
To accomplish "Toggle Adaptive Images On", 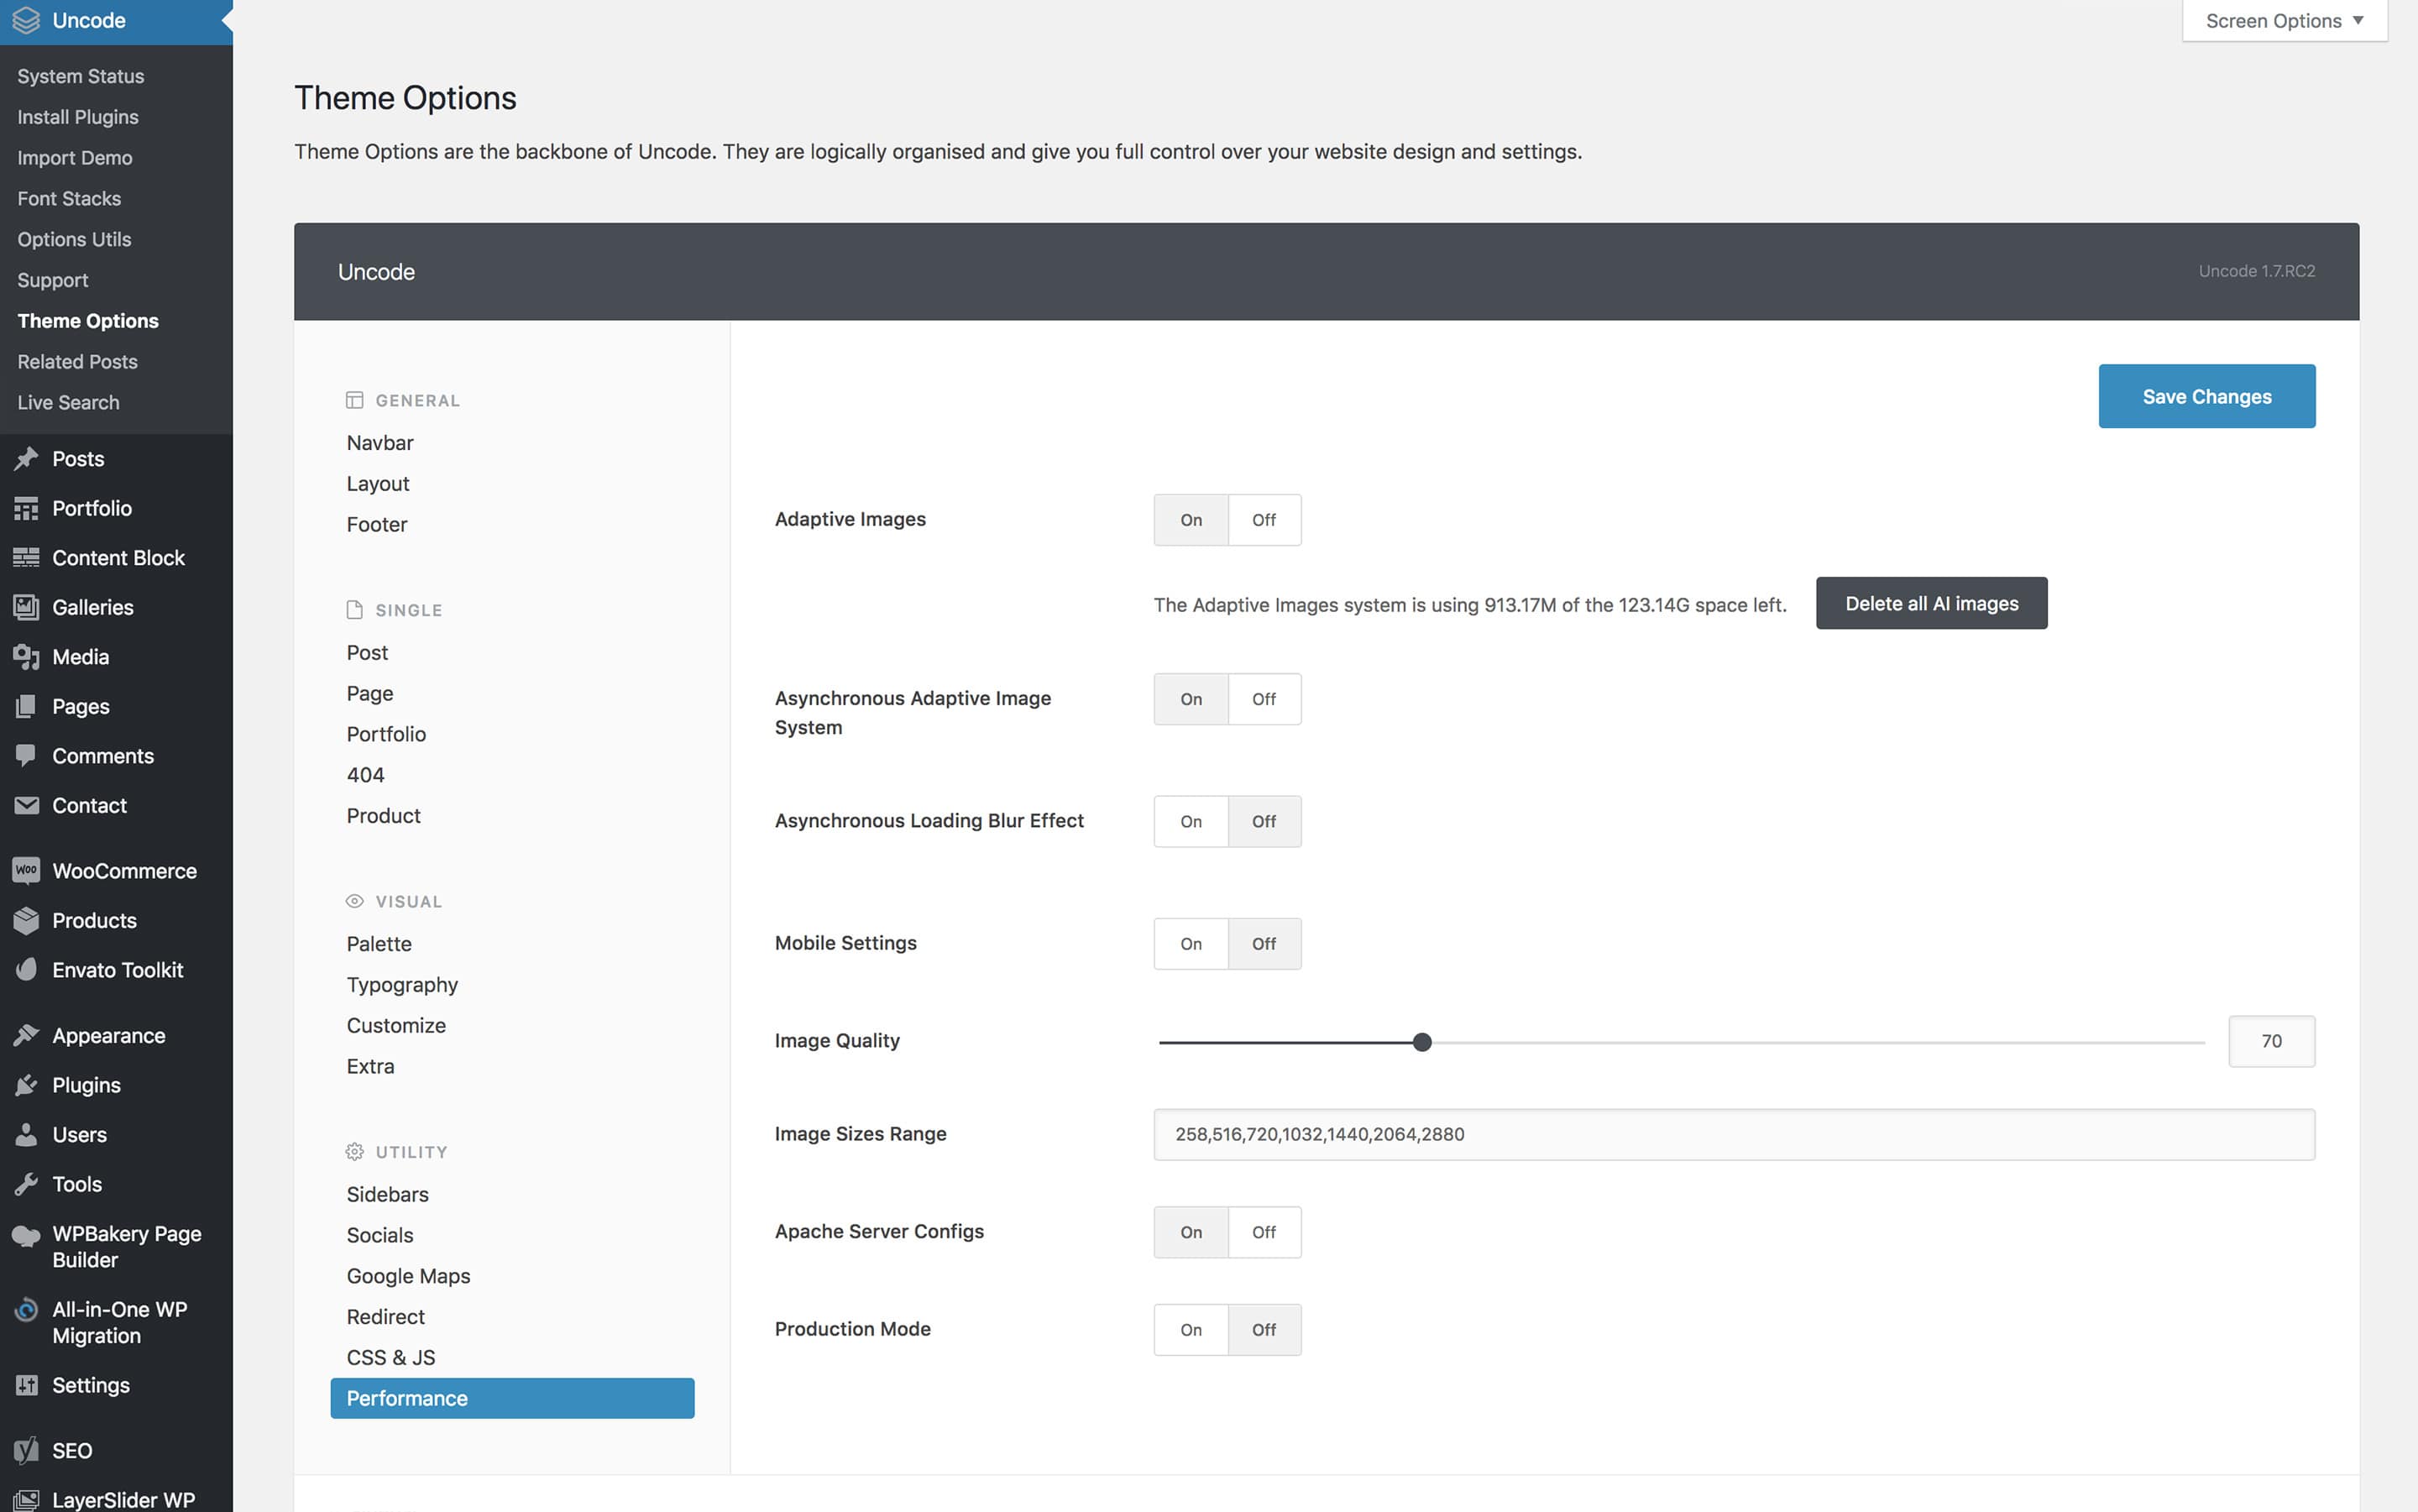I will point(1190,519).
